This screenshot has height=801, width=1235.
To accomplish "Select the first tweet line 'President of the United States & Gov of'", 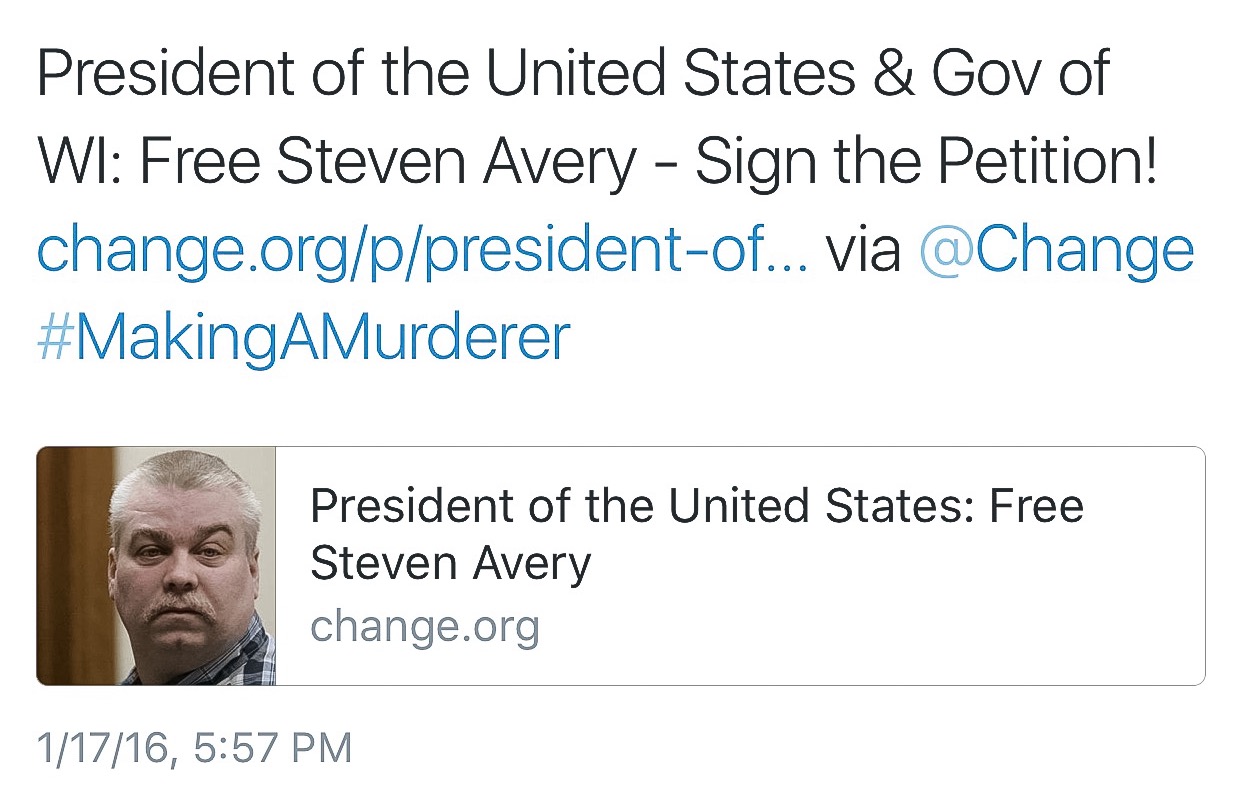I will click(572, 75).
